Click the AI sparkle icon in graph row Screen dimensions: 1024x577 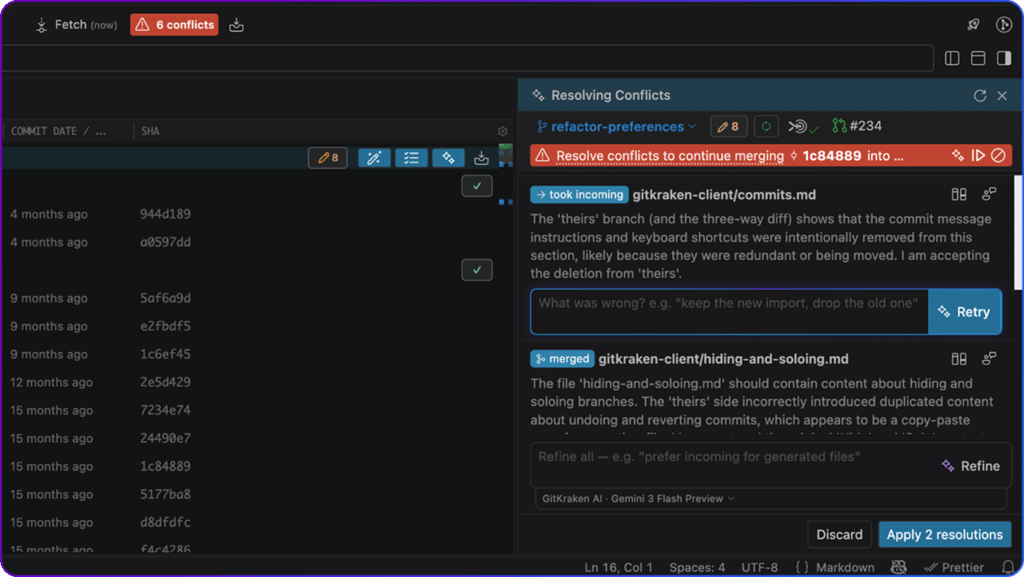click(x=448, y=158)
